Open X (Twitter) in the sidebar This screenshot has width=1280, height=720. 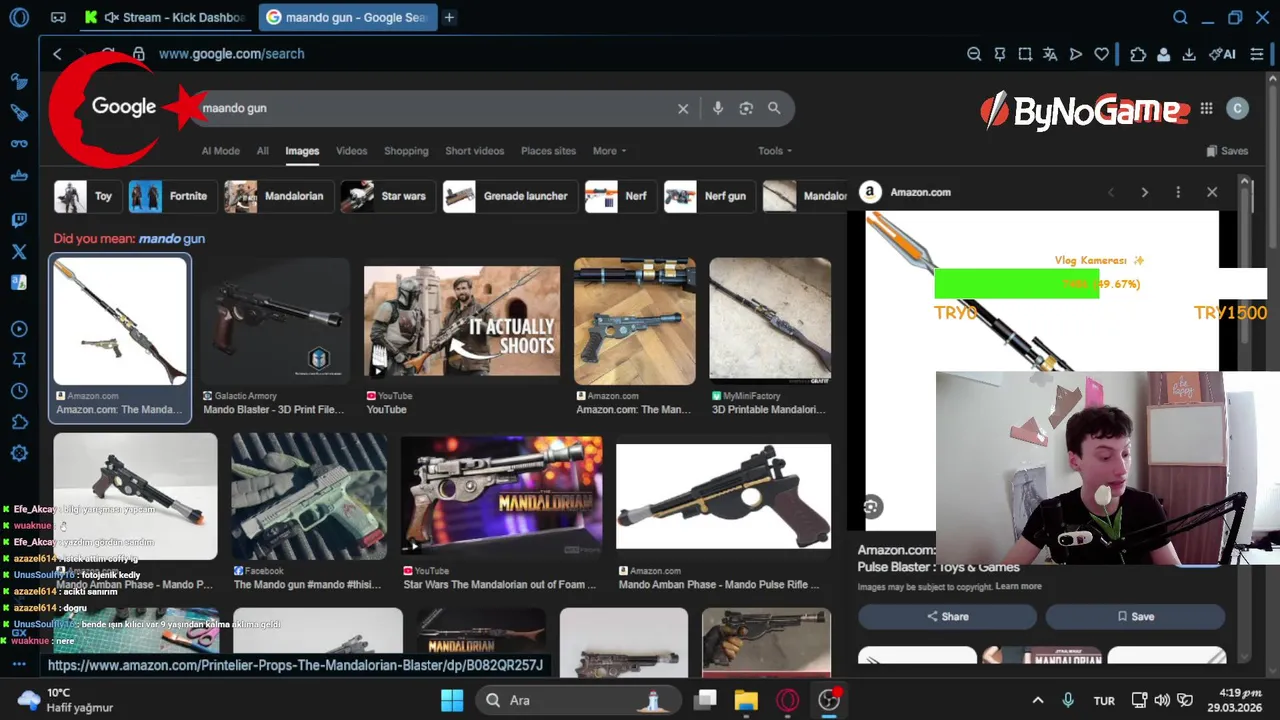[x=19, y=252]
